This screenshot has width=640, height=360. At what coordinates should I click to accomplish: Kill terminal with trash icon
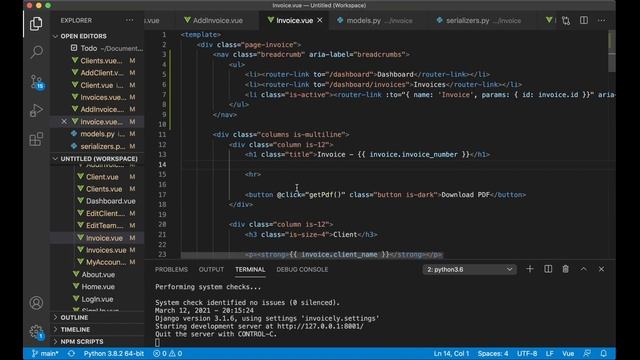tap(565, 269)
